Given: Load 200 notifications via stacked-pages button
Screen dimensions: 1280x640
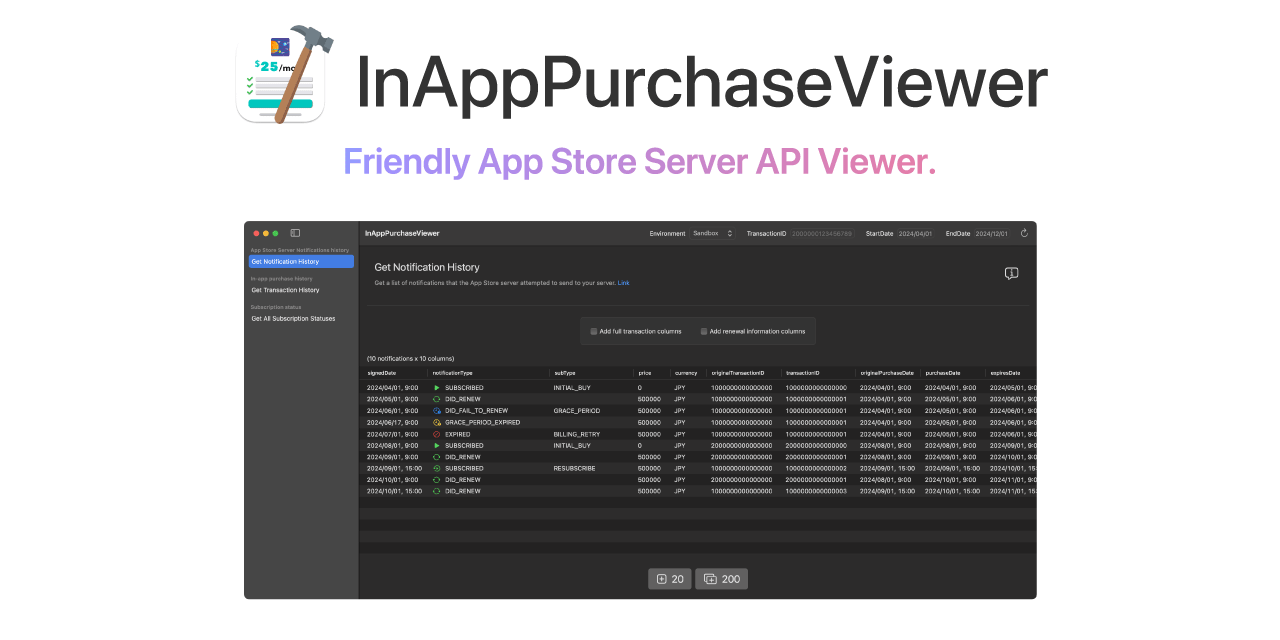Looking at the screenshot, I should 721,578.
